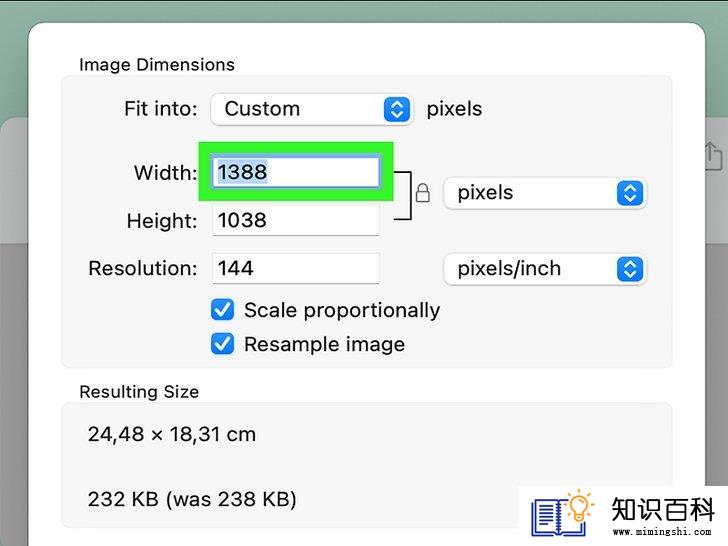Click the share icon behind the dialog

pos(714,156)
